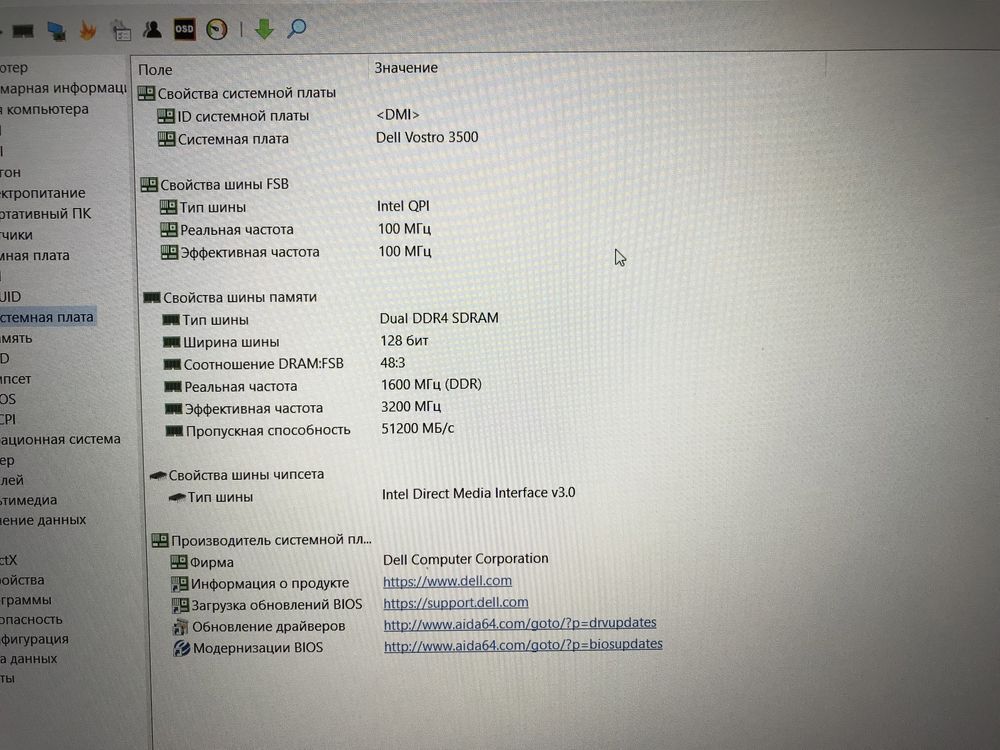The width and height of the screenshot is (1000, 750).
Task: Click the blue magnifier search icon
Action: click(297, 28)
